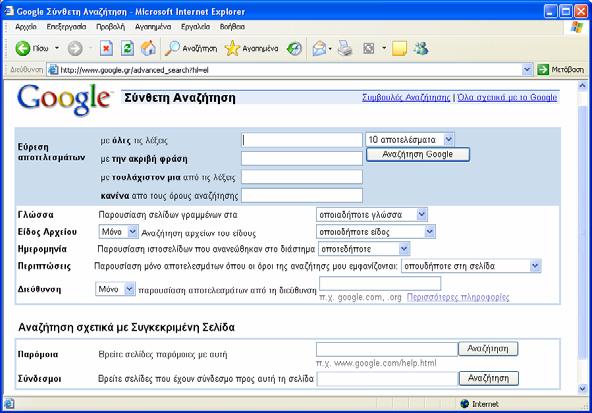The height and width of the screenshot is (413, 592).
Task: Click the Internet zone status bar indicator
Action: click(x=480, y=404)
